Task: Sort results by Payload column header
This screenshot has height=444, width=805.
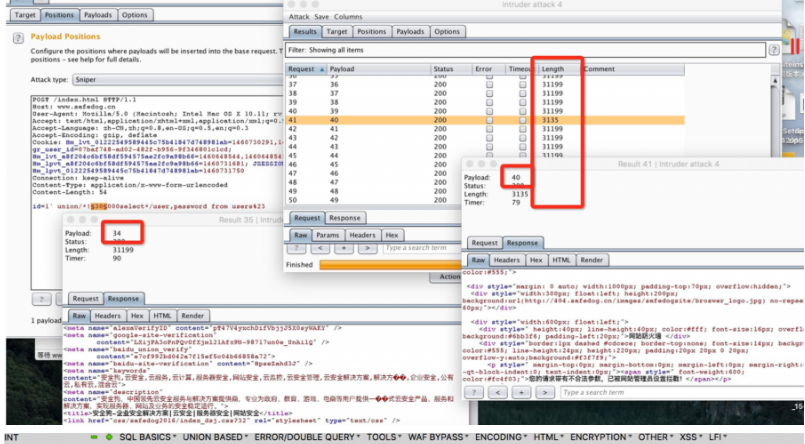Action: pyautogui.click(x=379, y=69)
